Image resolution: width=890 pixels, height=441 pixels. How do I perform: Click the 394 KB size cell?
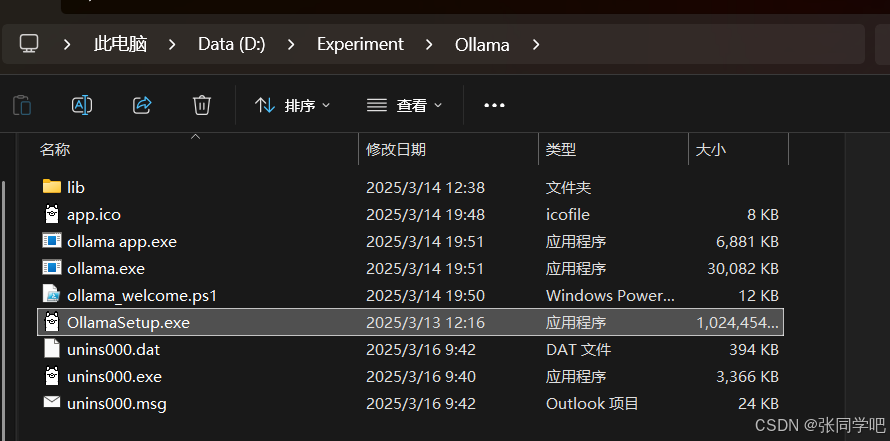754,350
